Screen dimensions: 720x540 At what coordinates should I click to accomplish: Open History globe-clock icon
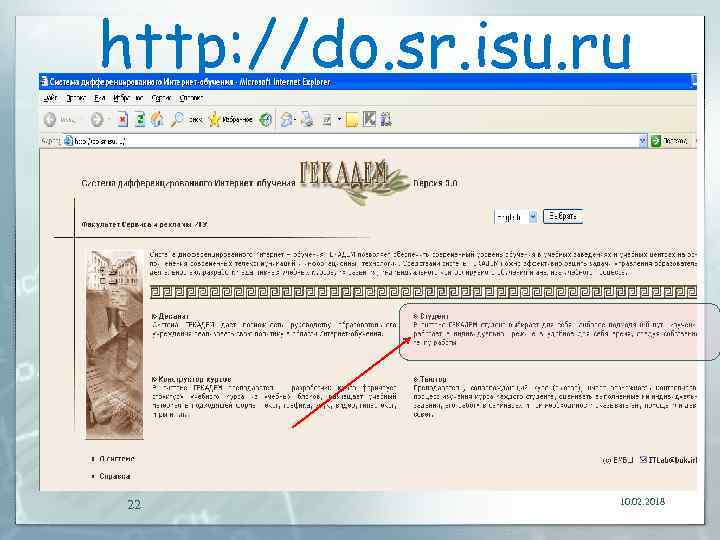pos(265,120)
